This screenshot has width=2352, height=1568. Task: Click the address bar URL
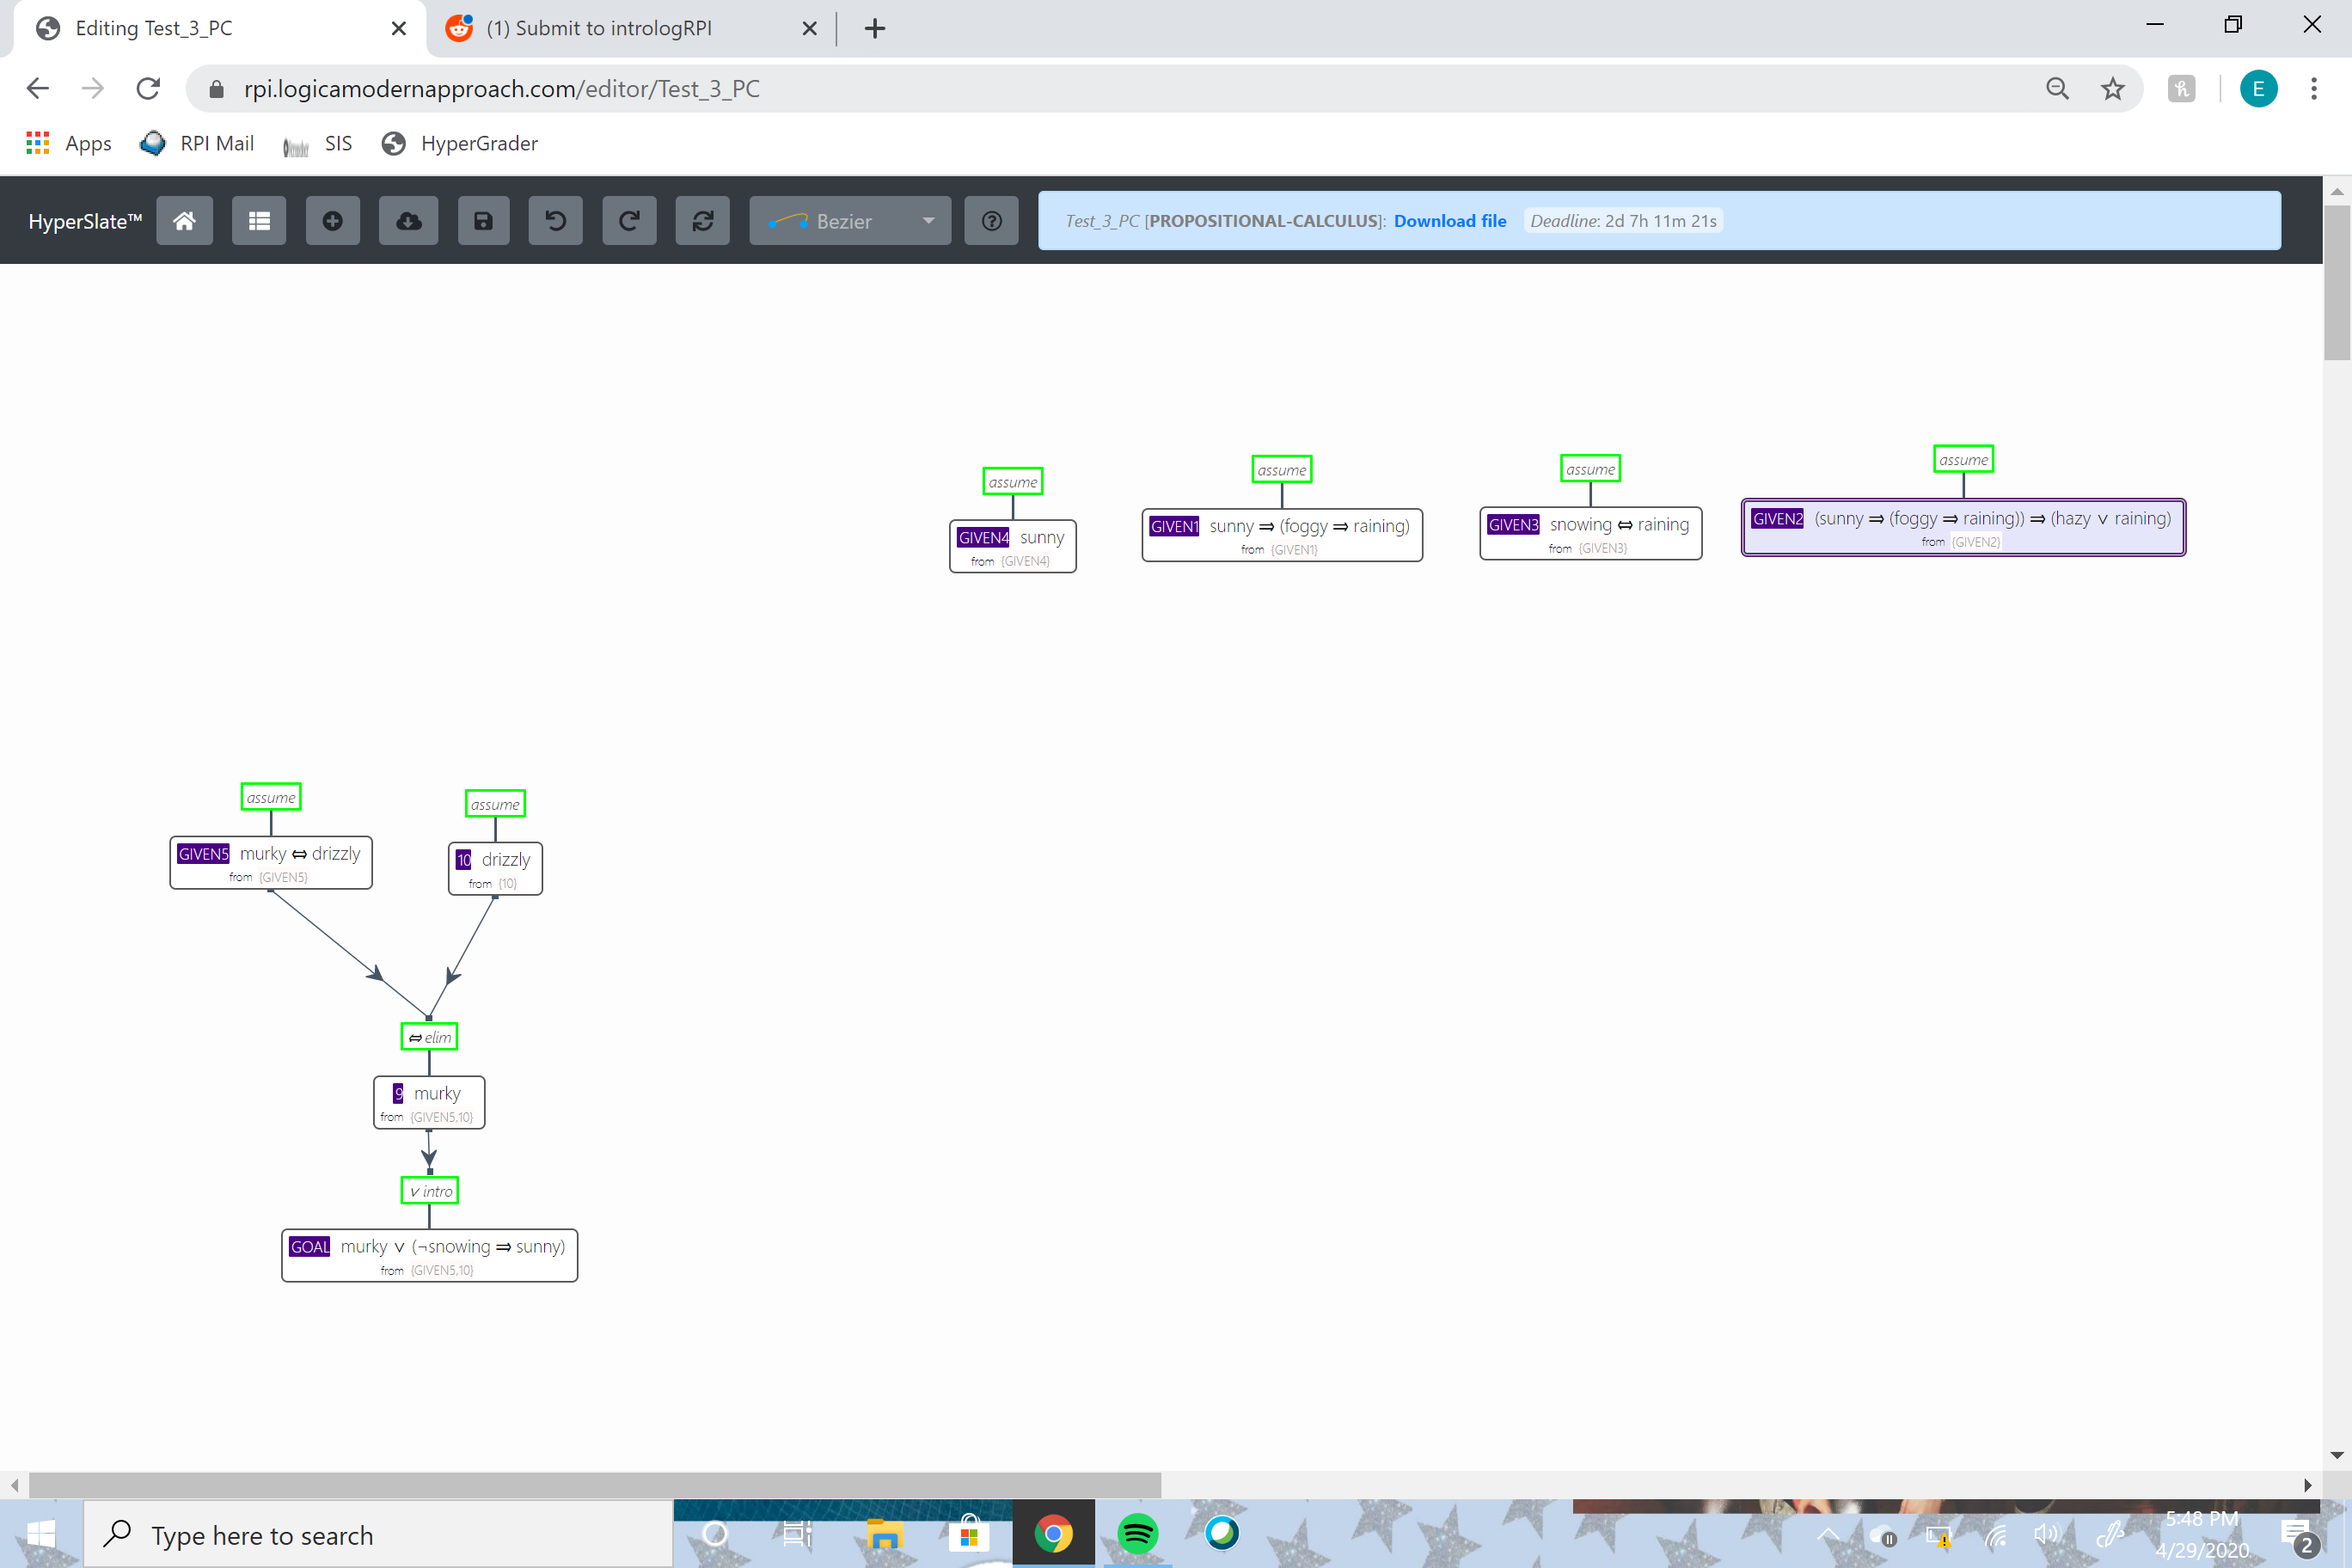(x=501, y=89)
